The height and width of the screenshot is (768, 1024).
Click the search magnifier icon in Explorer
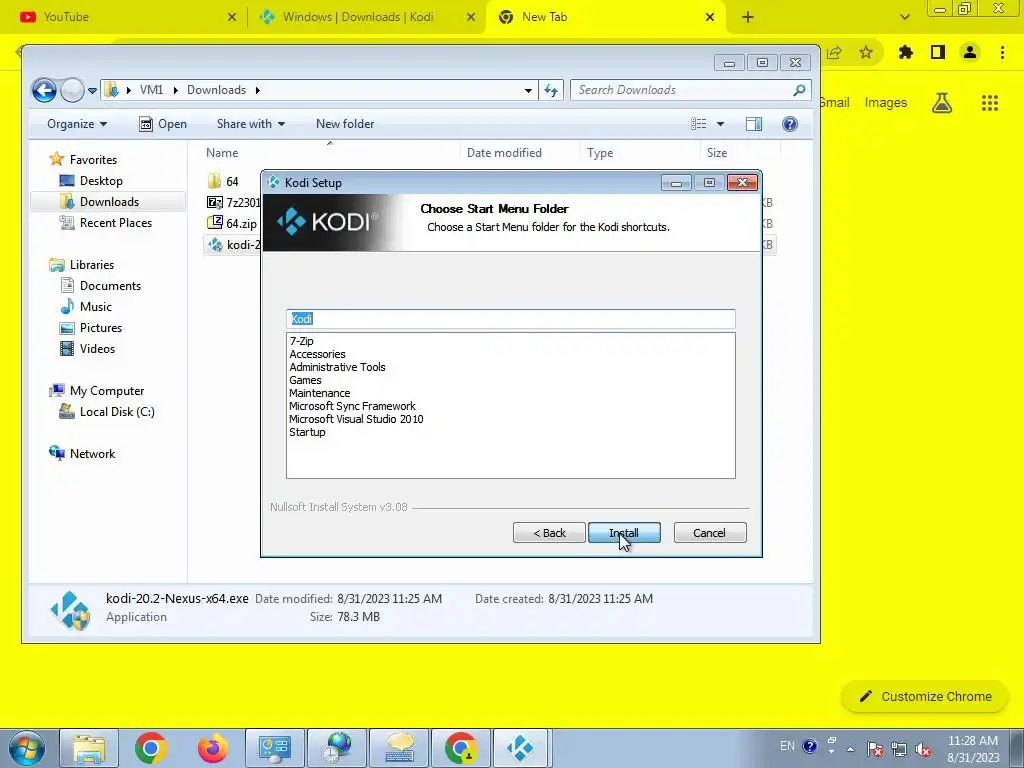(x=799, y=90)
